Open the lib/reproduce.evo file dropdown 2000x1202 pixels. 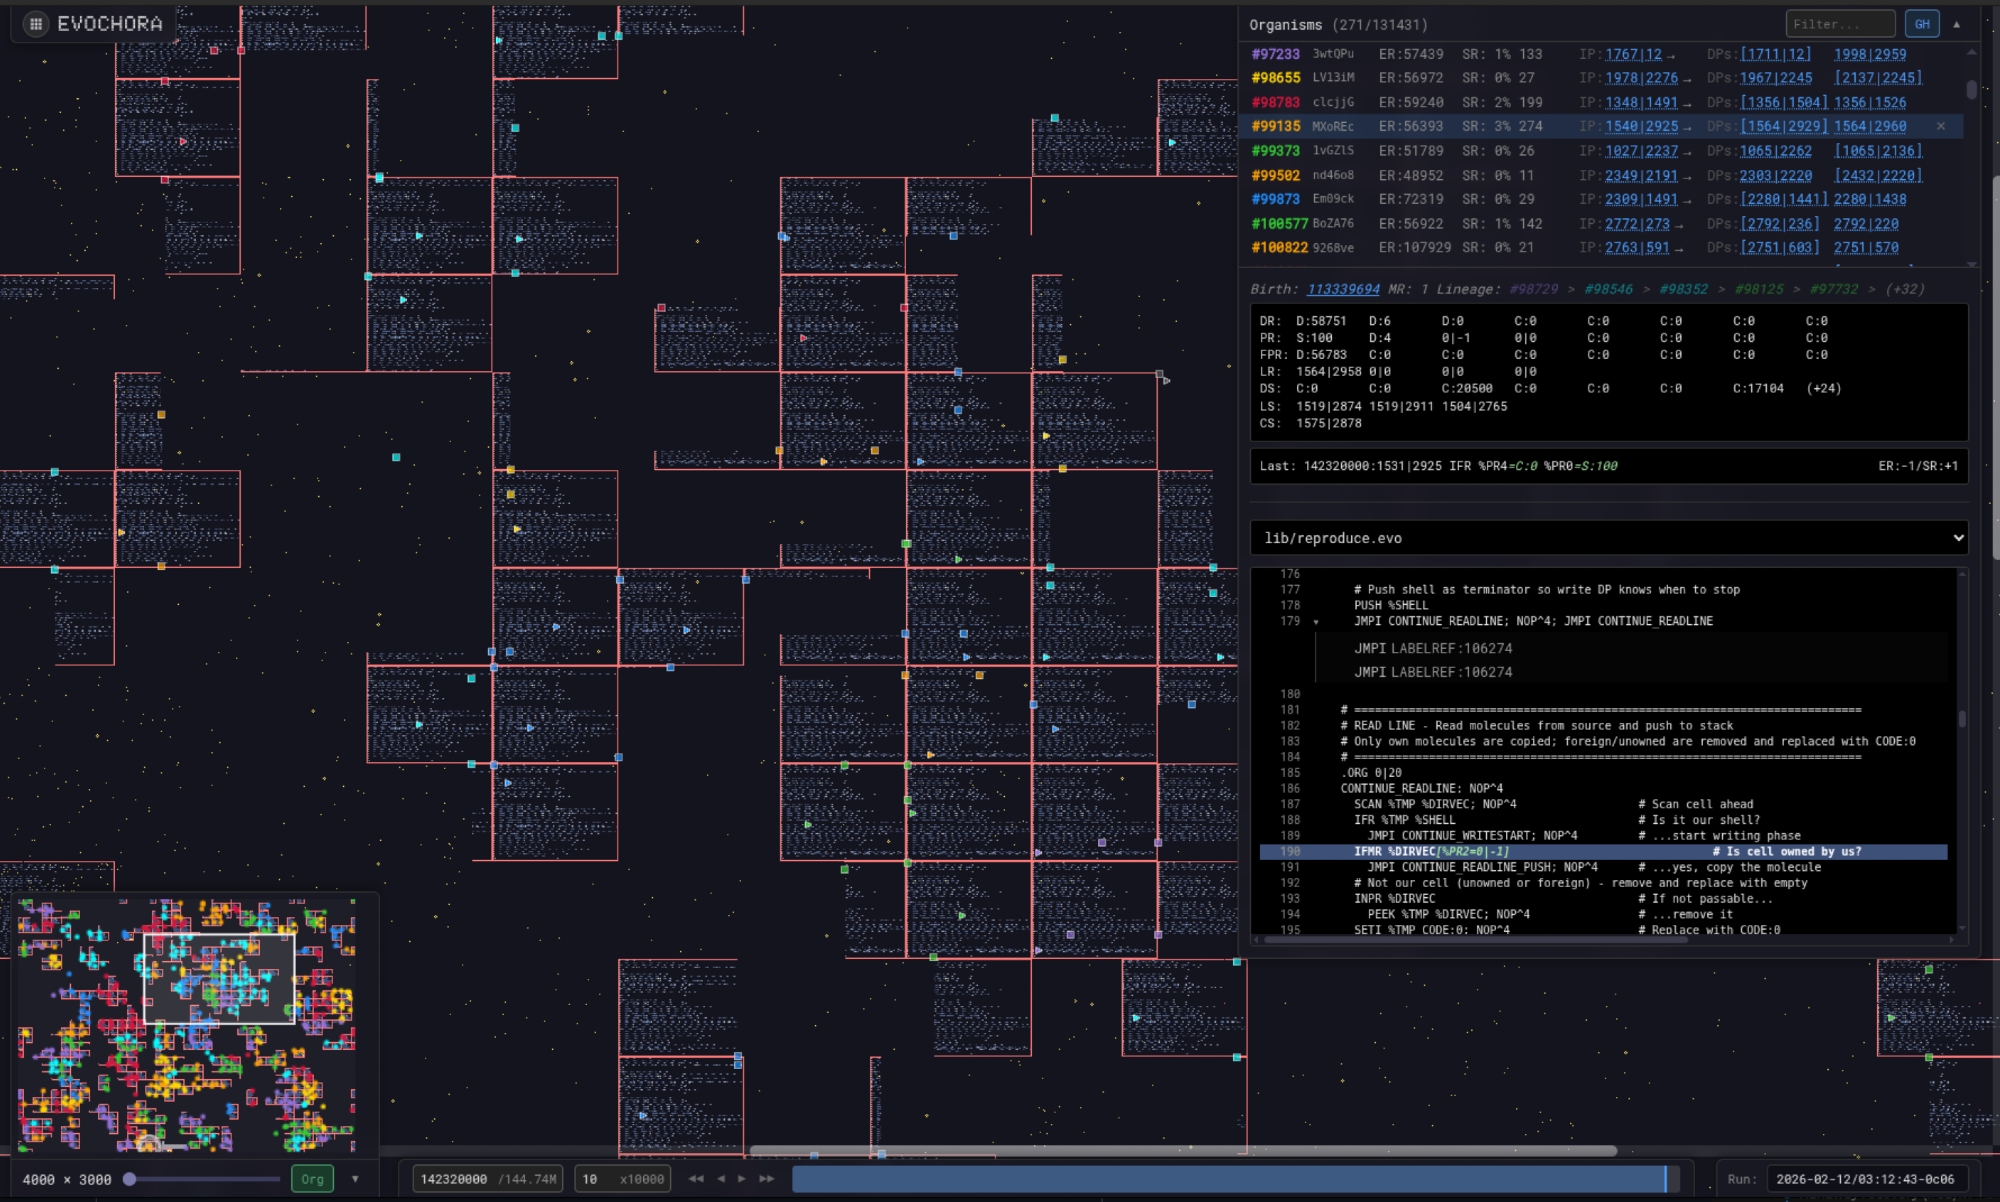click(x=1609, y=538)
